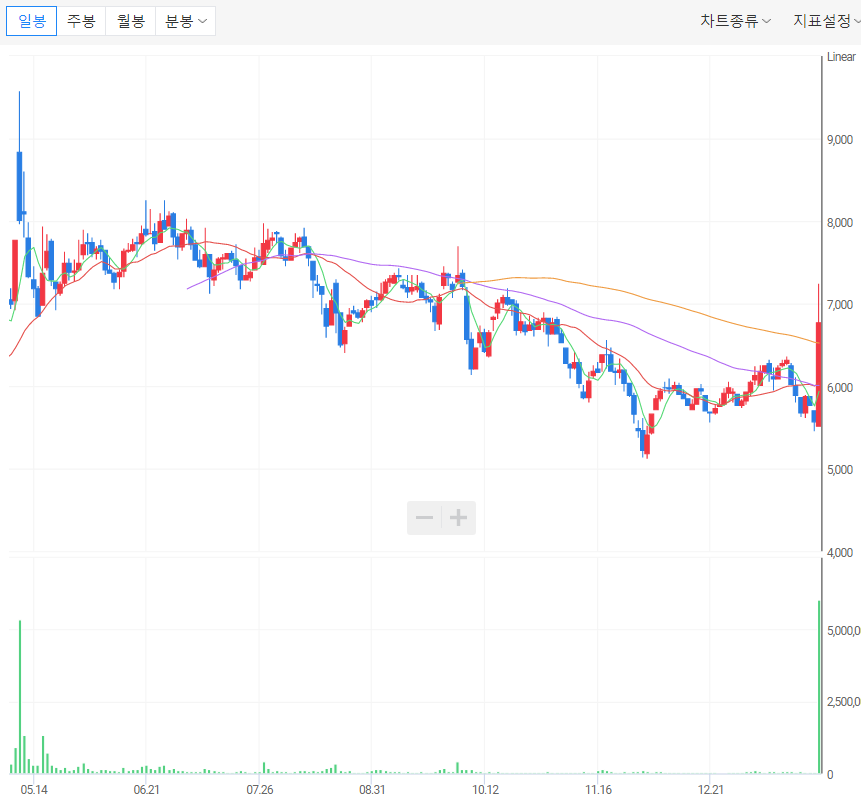Click the 5,000 price axis label
Screen dimensions: 861x801
click(840, 470)
